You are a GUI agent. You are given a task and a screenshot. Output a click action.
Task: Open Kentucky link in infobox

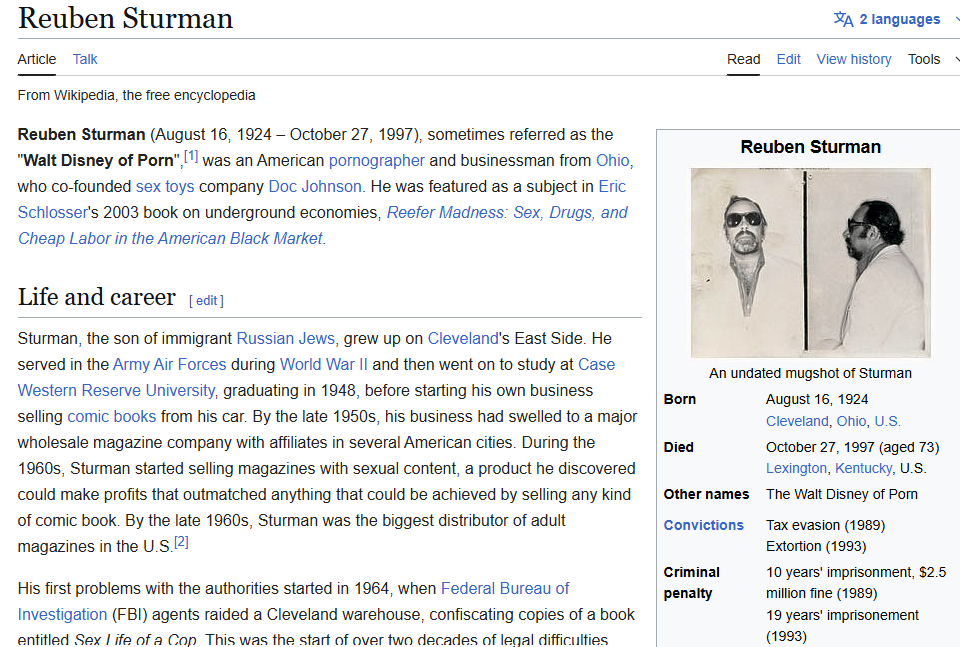[863, 469]
